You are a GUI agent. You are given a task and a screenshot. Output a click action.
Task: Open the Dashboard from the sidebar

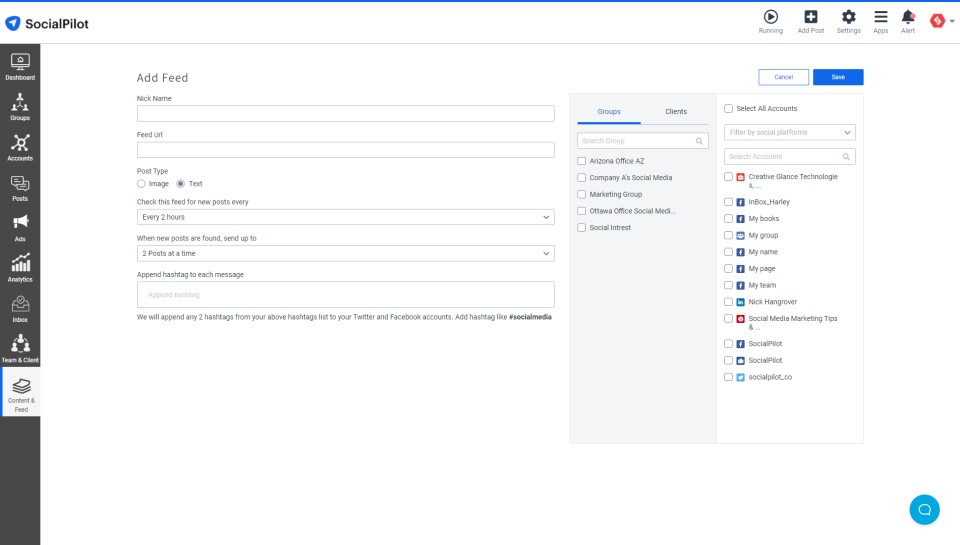[x=20, y=67]
